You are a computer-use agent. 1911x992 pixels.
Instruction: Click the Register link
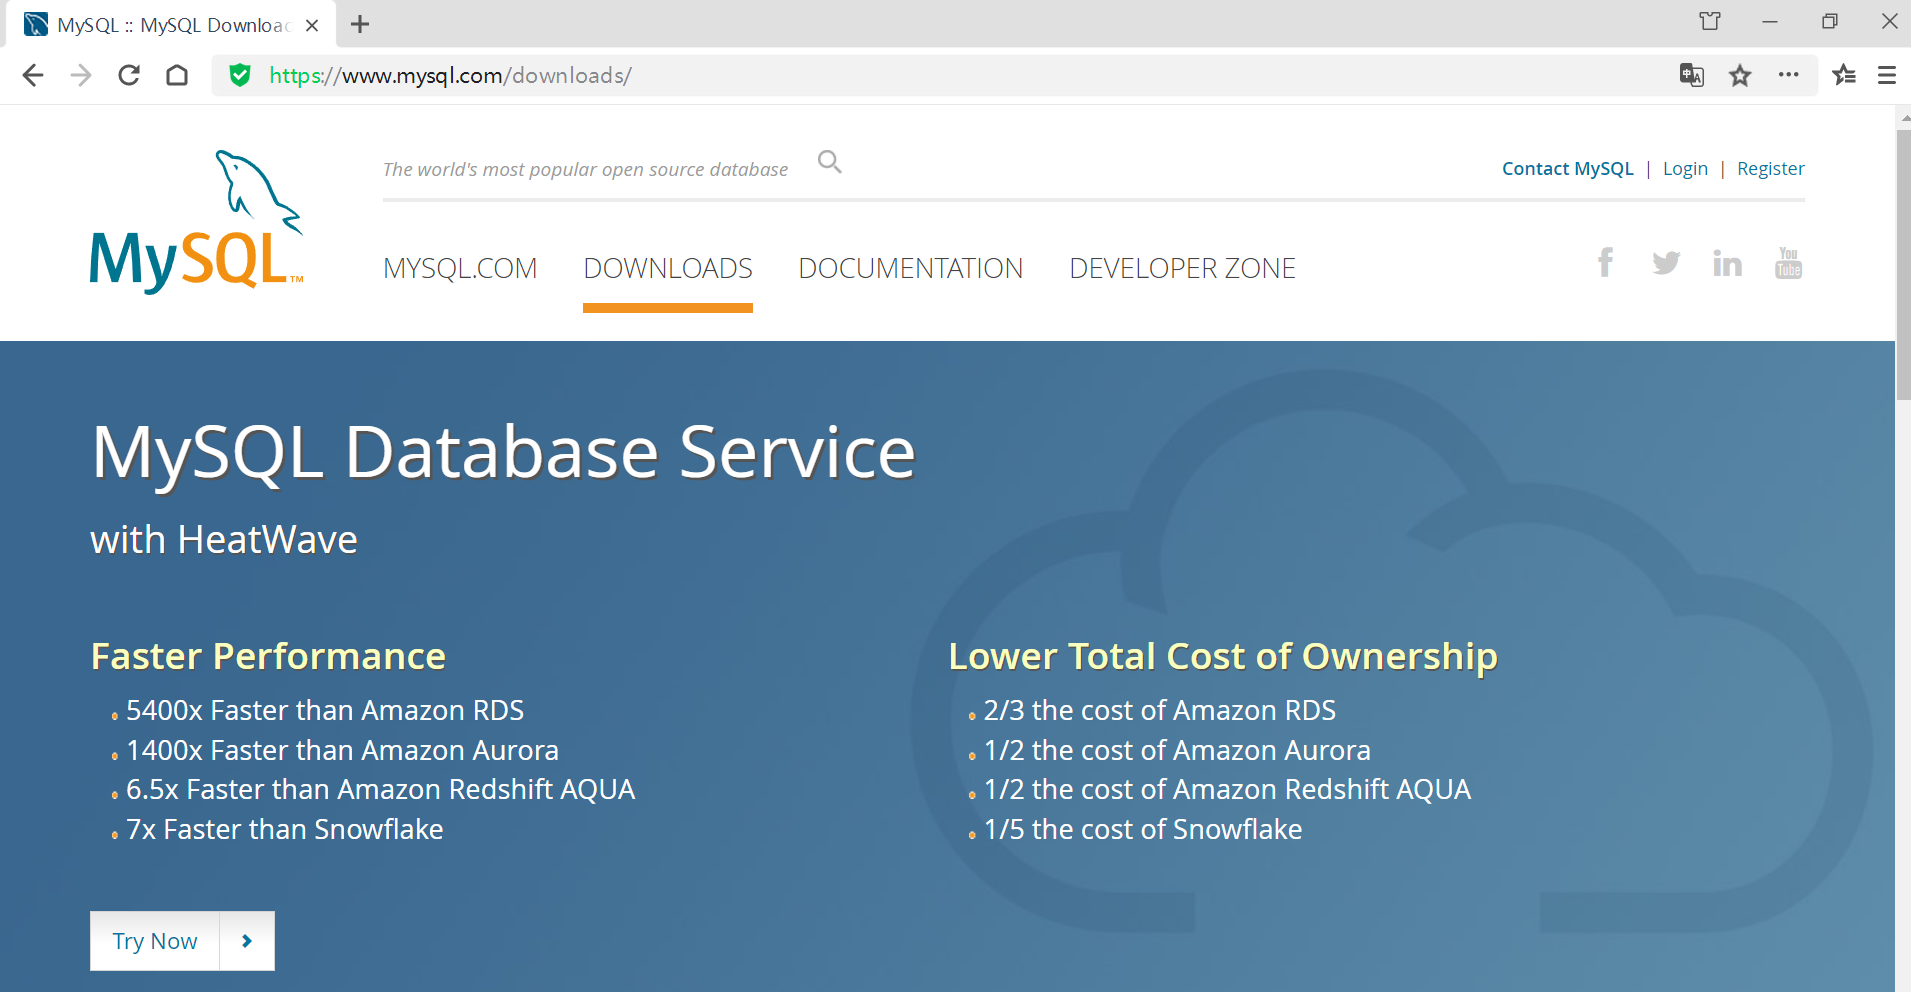[x=1771, y=169]
